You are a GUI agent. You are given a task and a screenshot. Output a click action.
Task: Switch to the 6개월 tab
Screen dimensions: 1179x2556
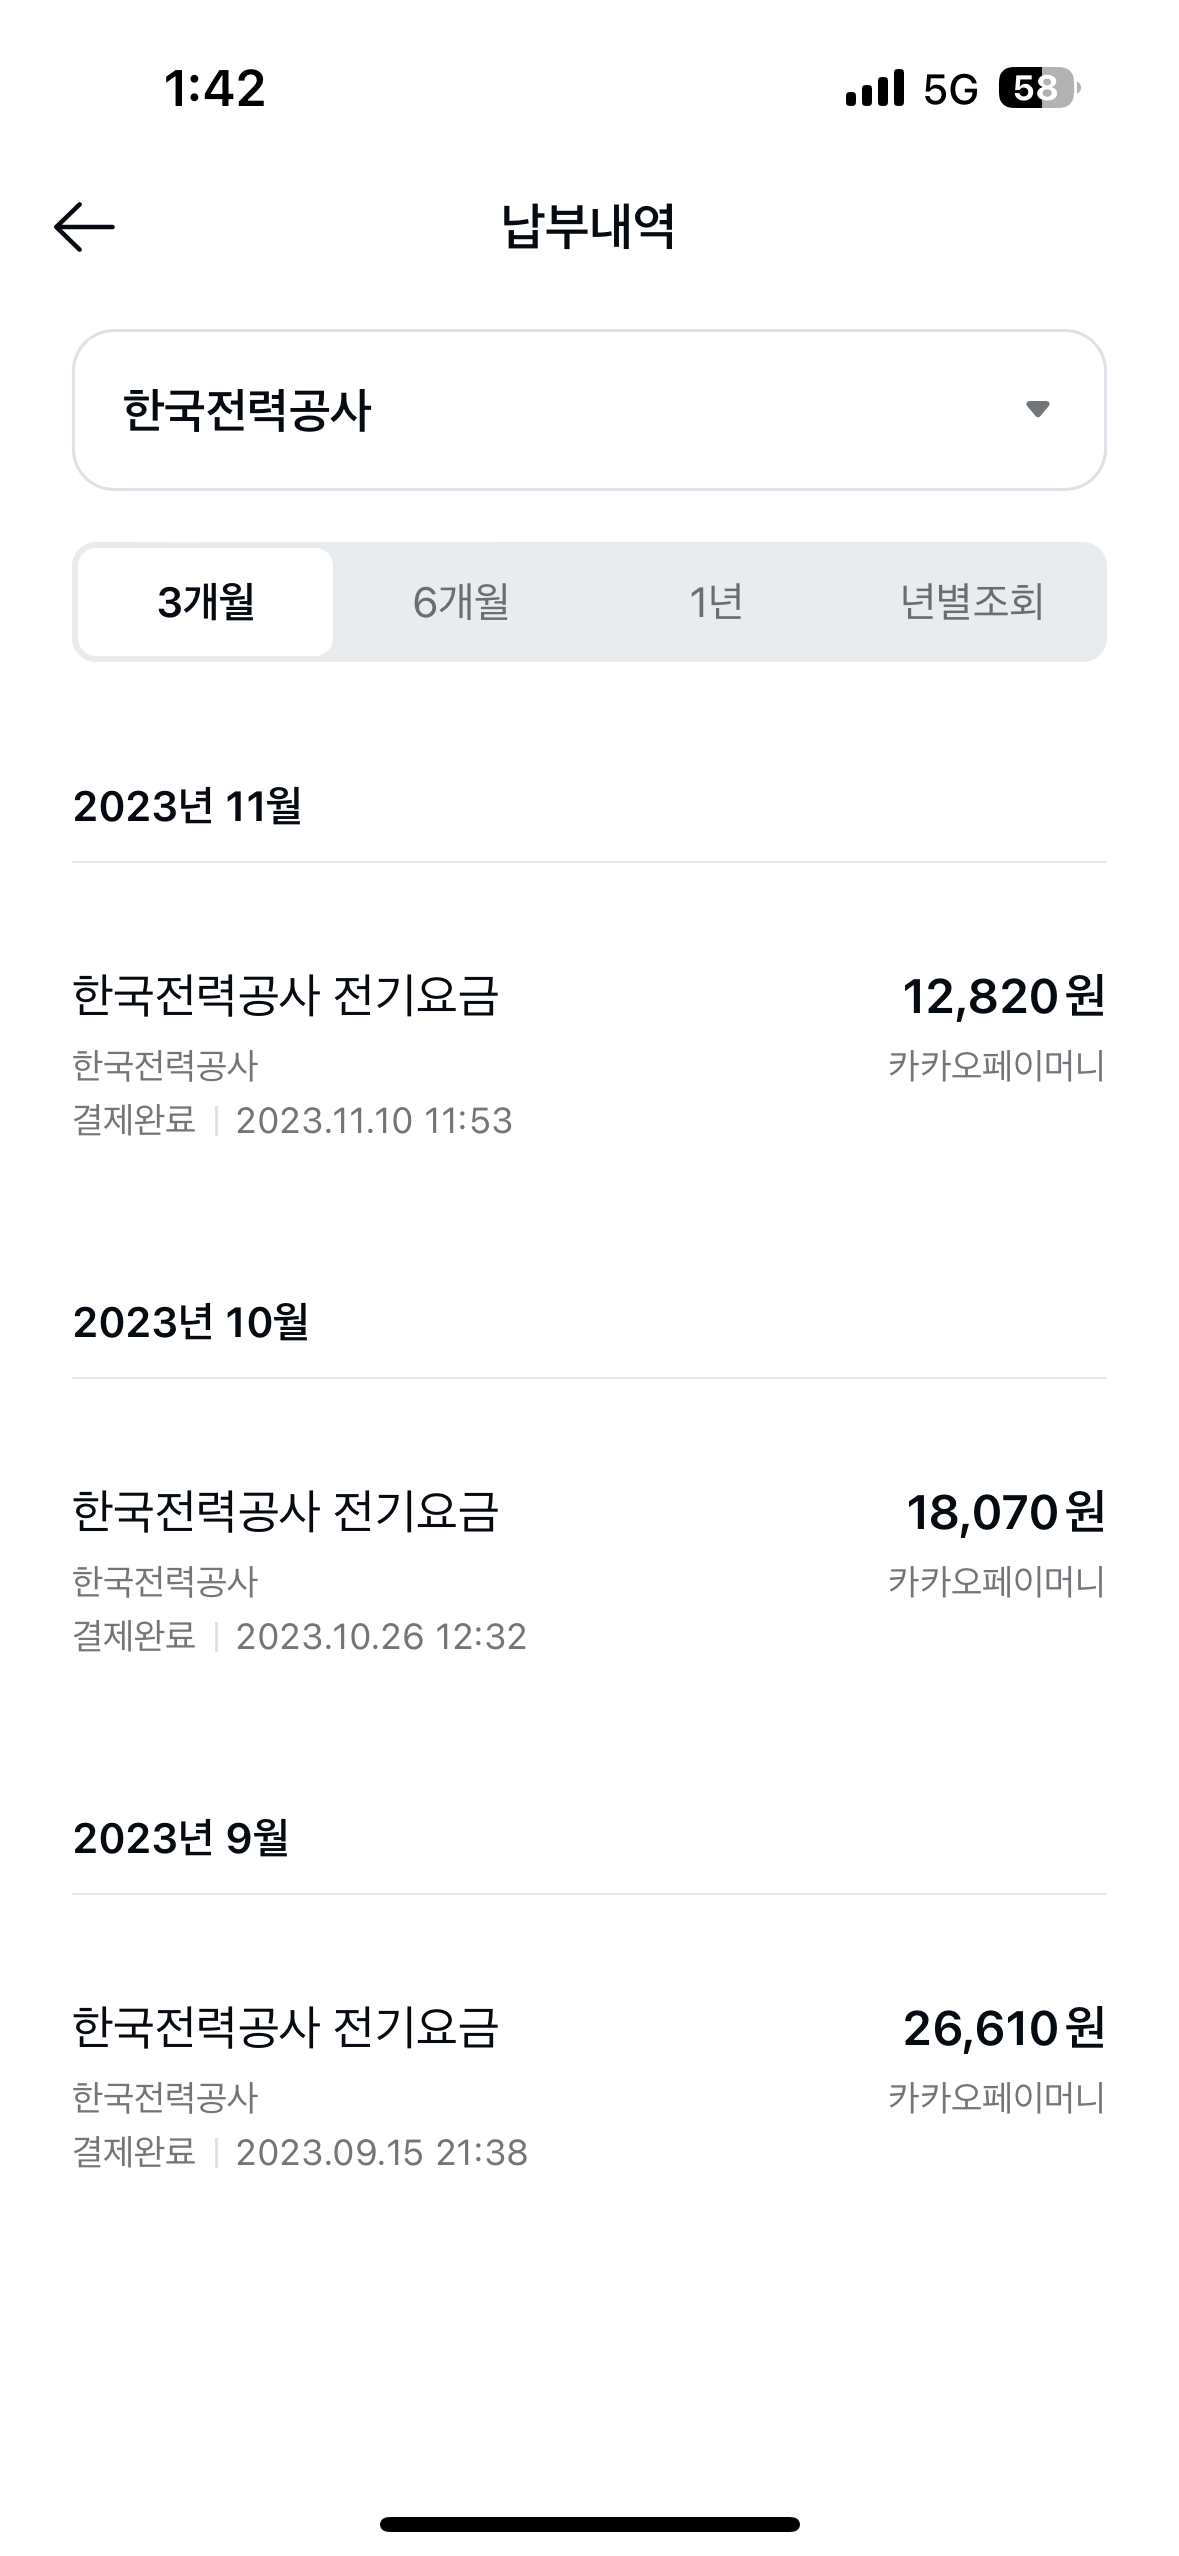461,602
